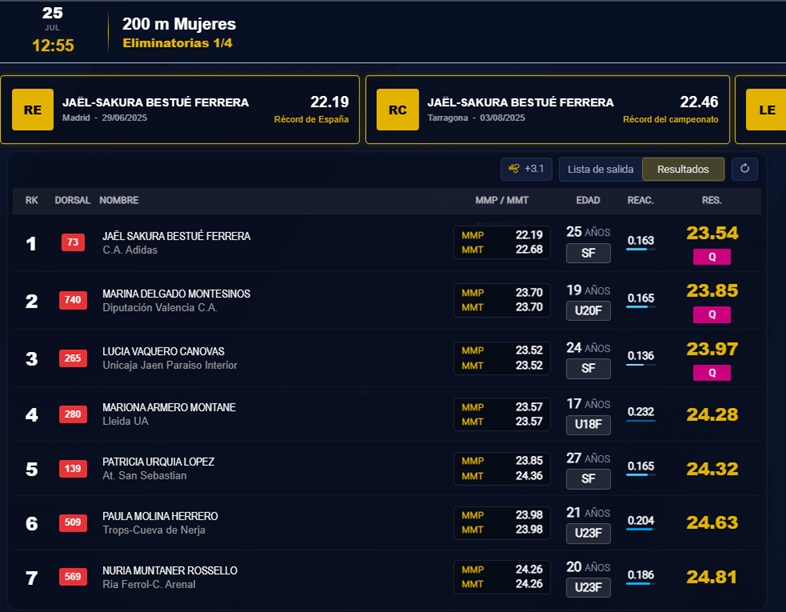
Task: Open athlete Mariona Armero Montane
Action: [169, 407]
